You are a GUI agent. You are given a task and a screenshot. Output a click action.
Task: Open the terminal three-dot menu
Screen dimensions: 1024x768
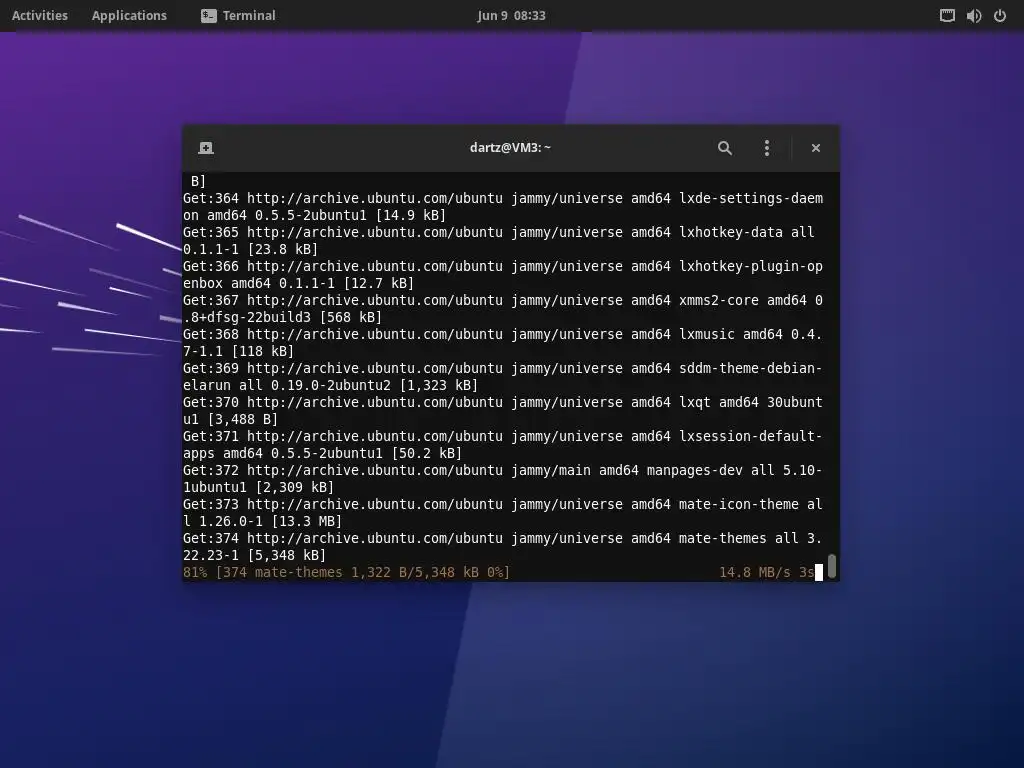(x=767, y=148)
